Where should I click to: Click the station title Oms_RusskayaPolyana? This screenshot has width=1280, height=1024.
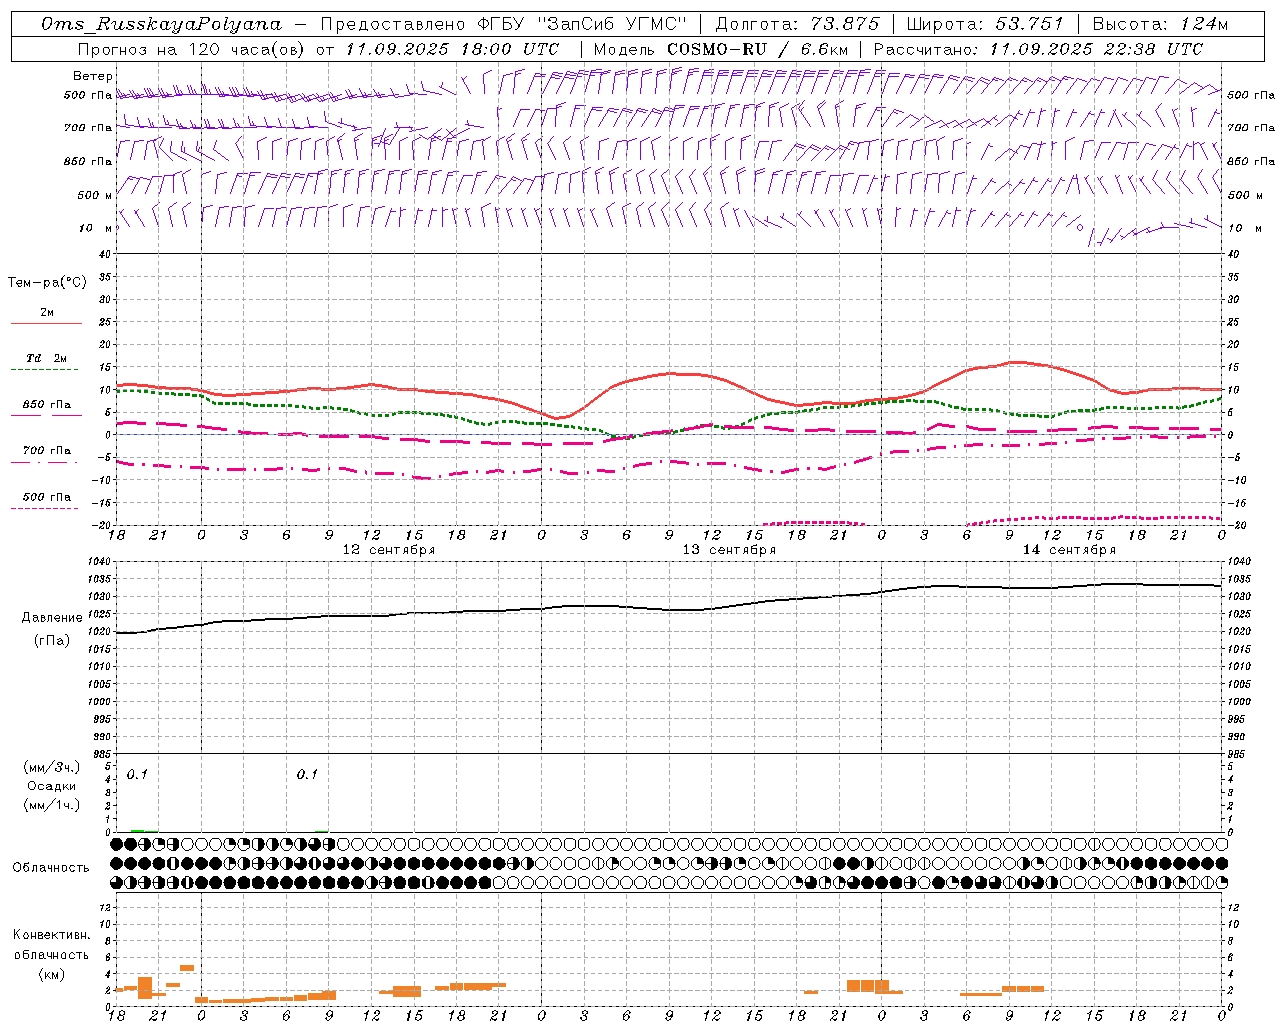[162, 24]
